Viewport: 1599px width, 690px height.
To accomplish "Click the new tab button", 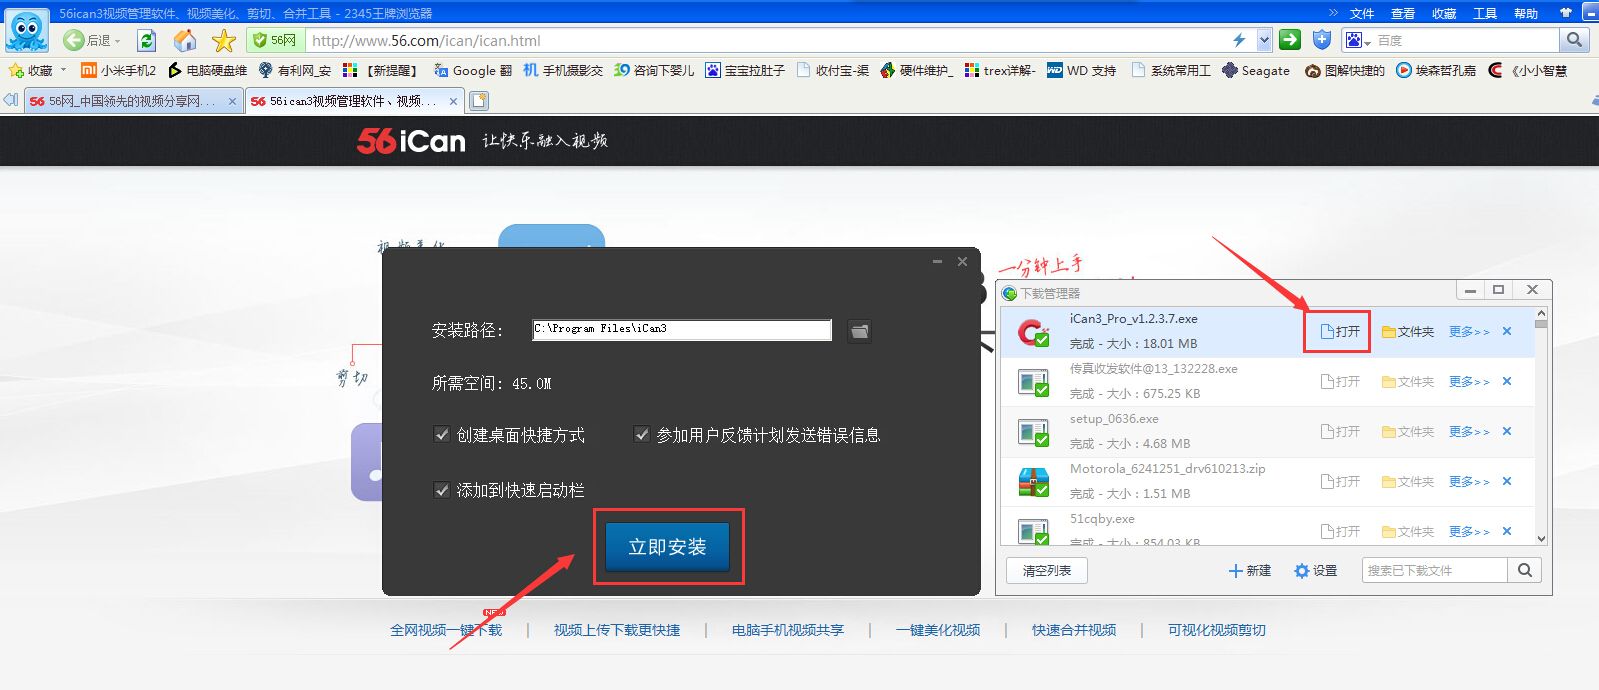I will pyautogui.click(x=479, y=101).
